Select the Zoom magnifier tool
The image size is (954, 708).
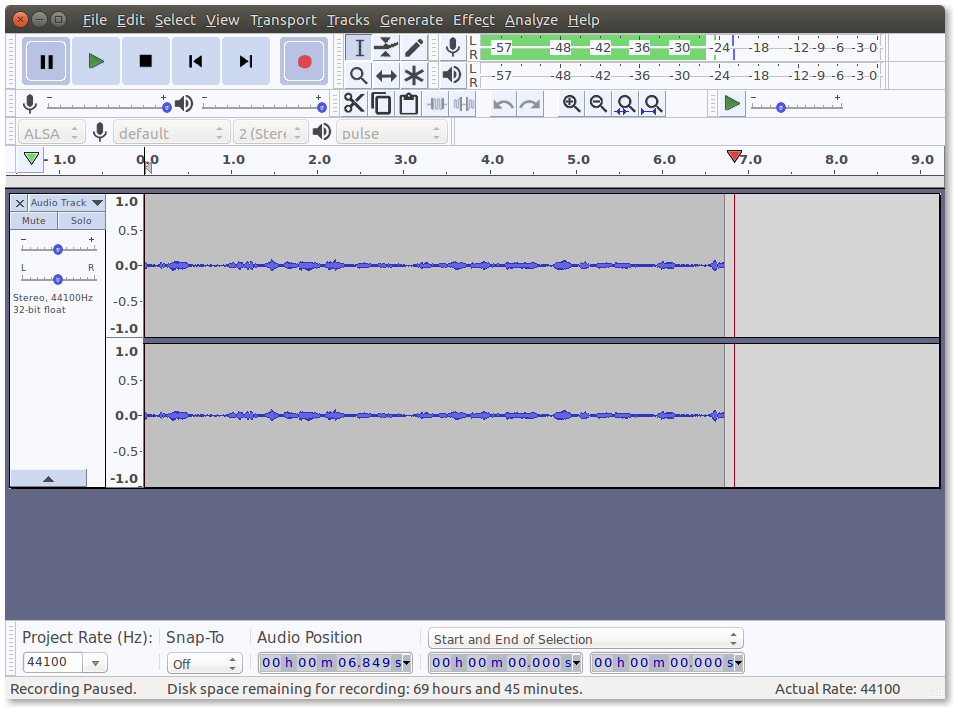[x=359, y=75]
